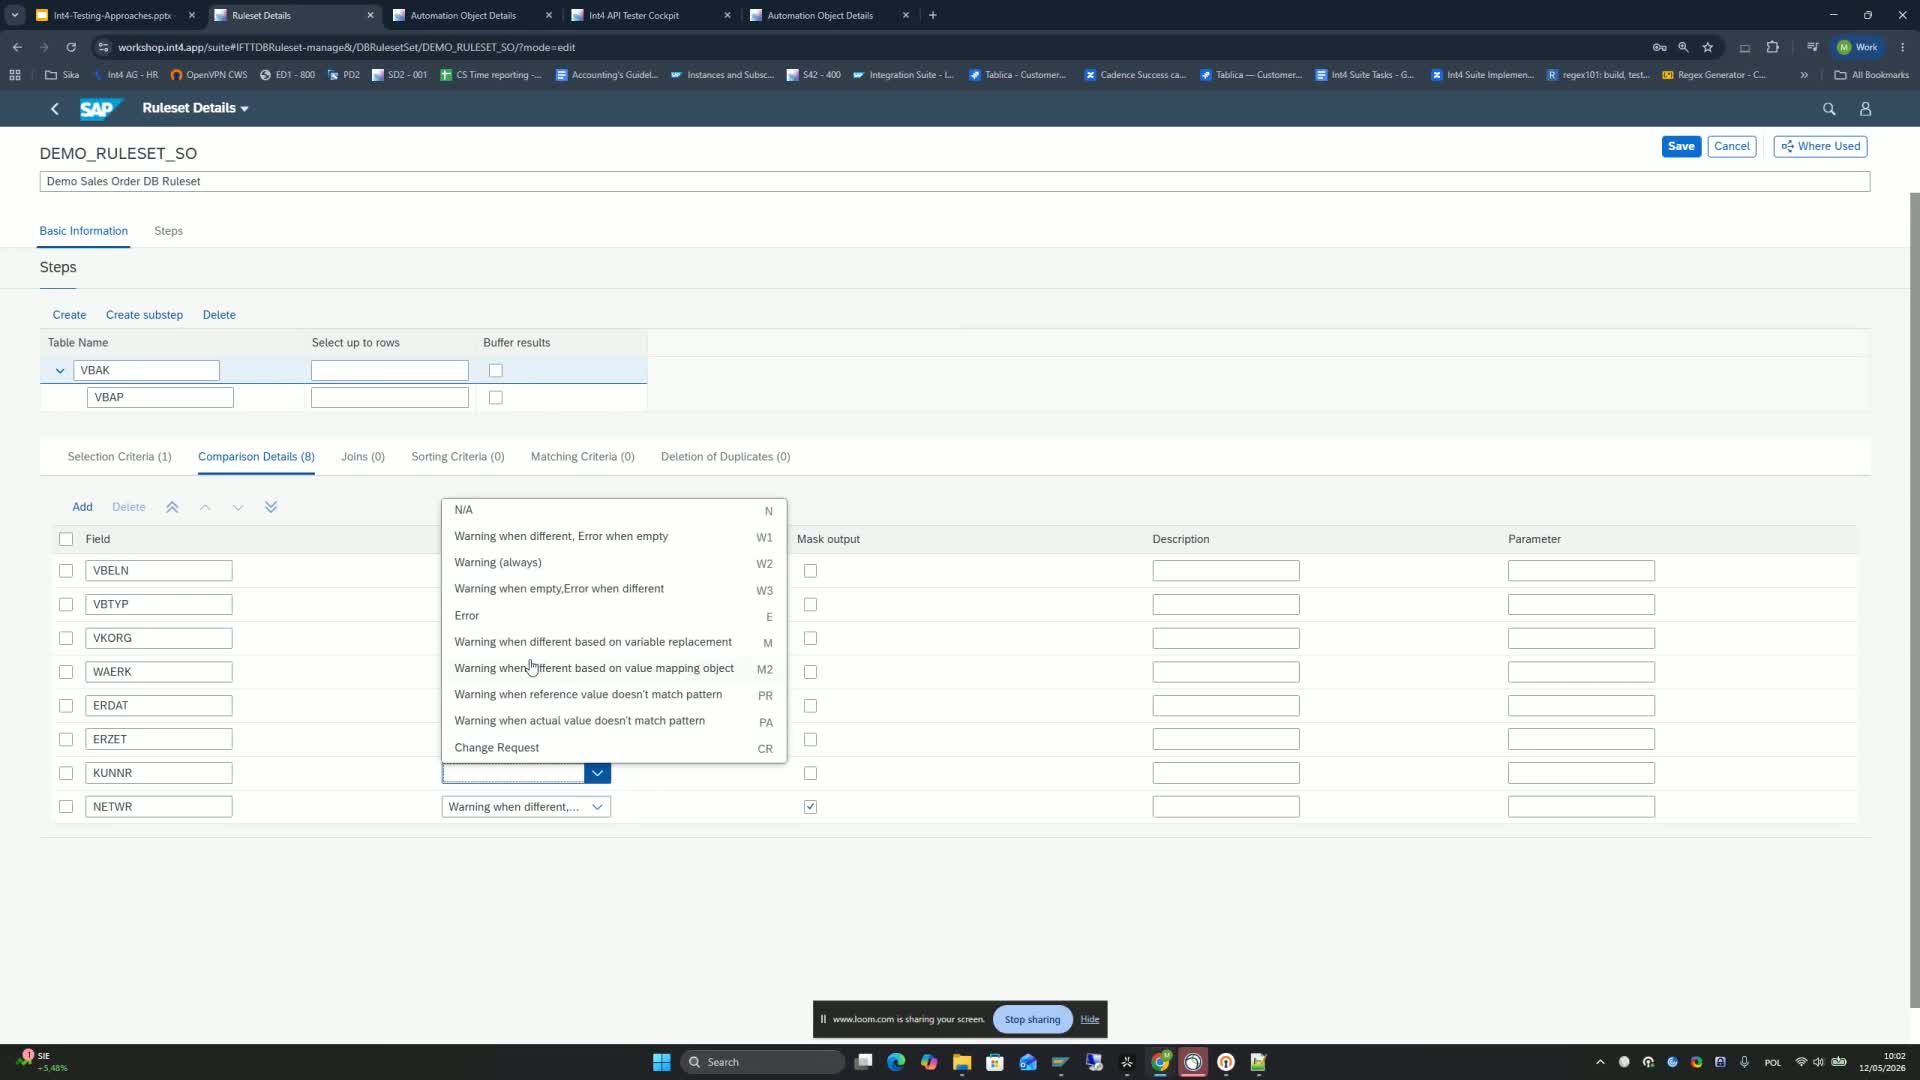The image size is (1920, 1080).
Task: Move selected field to bottom icon
Action: [271, 507]
